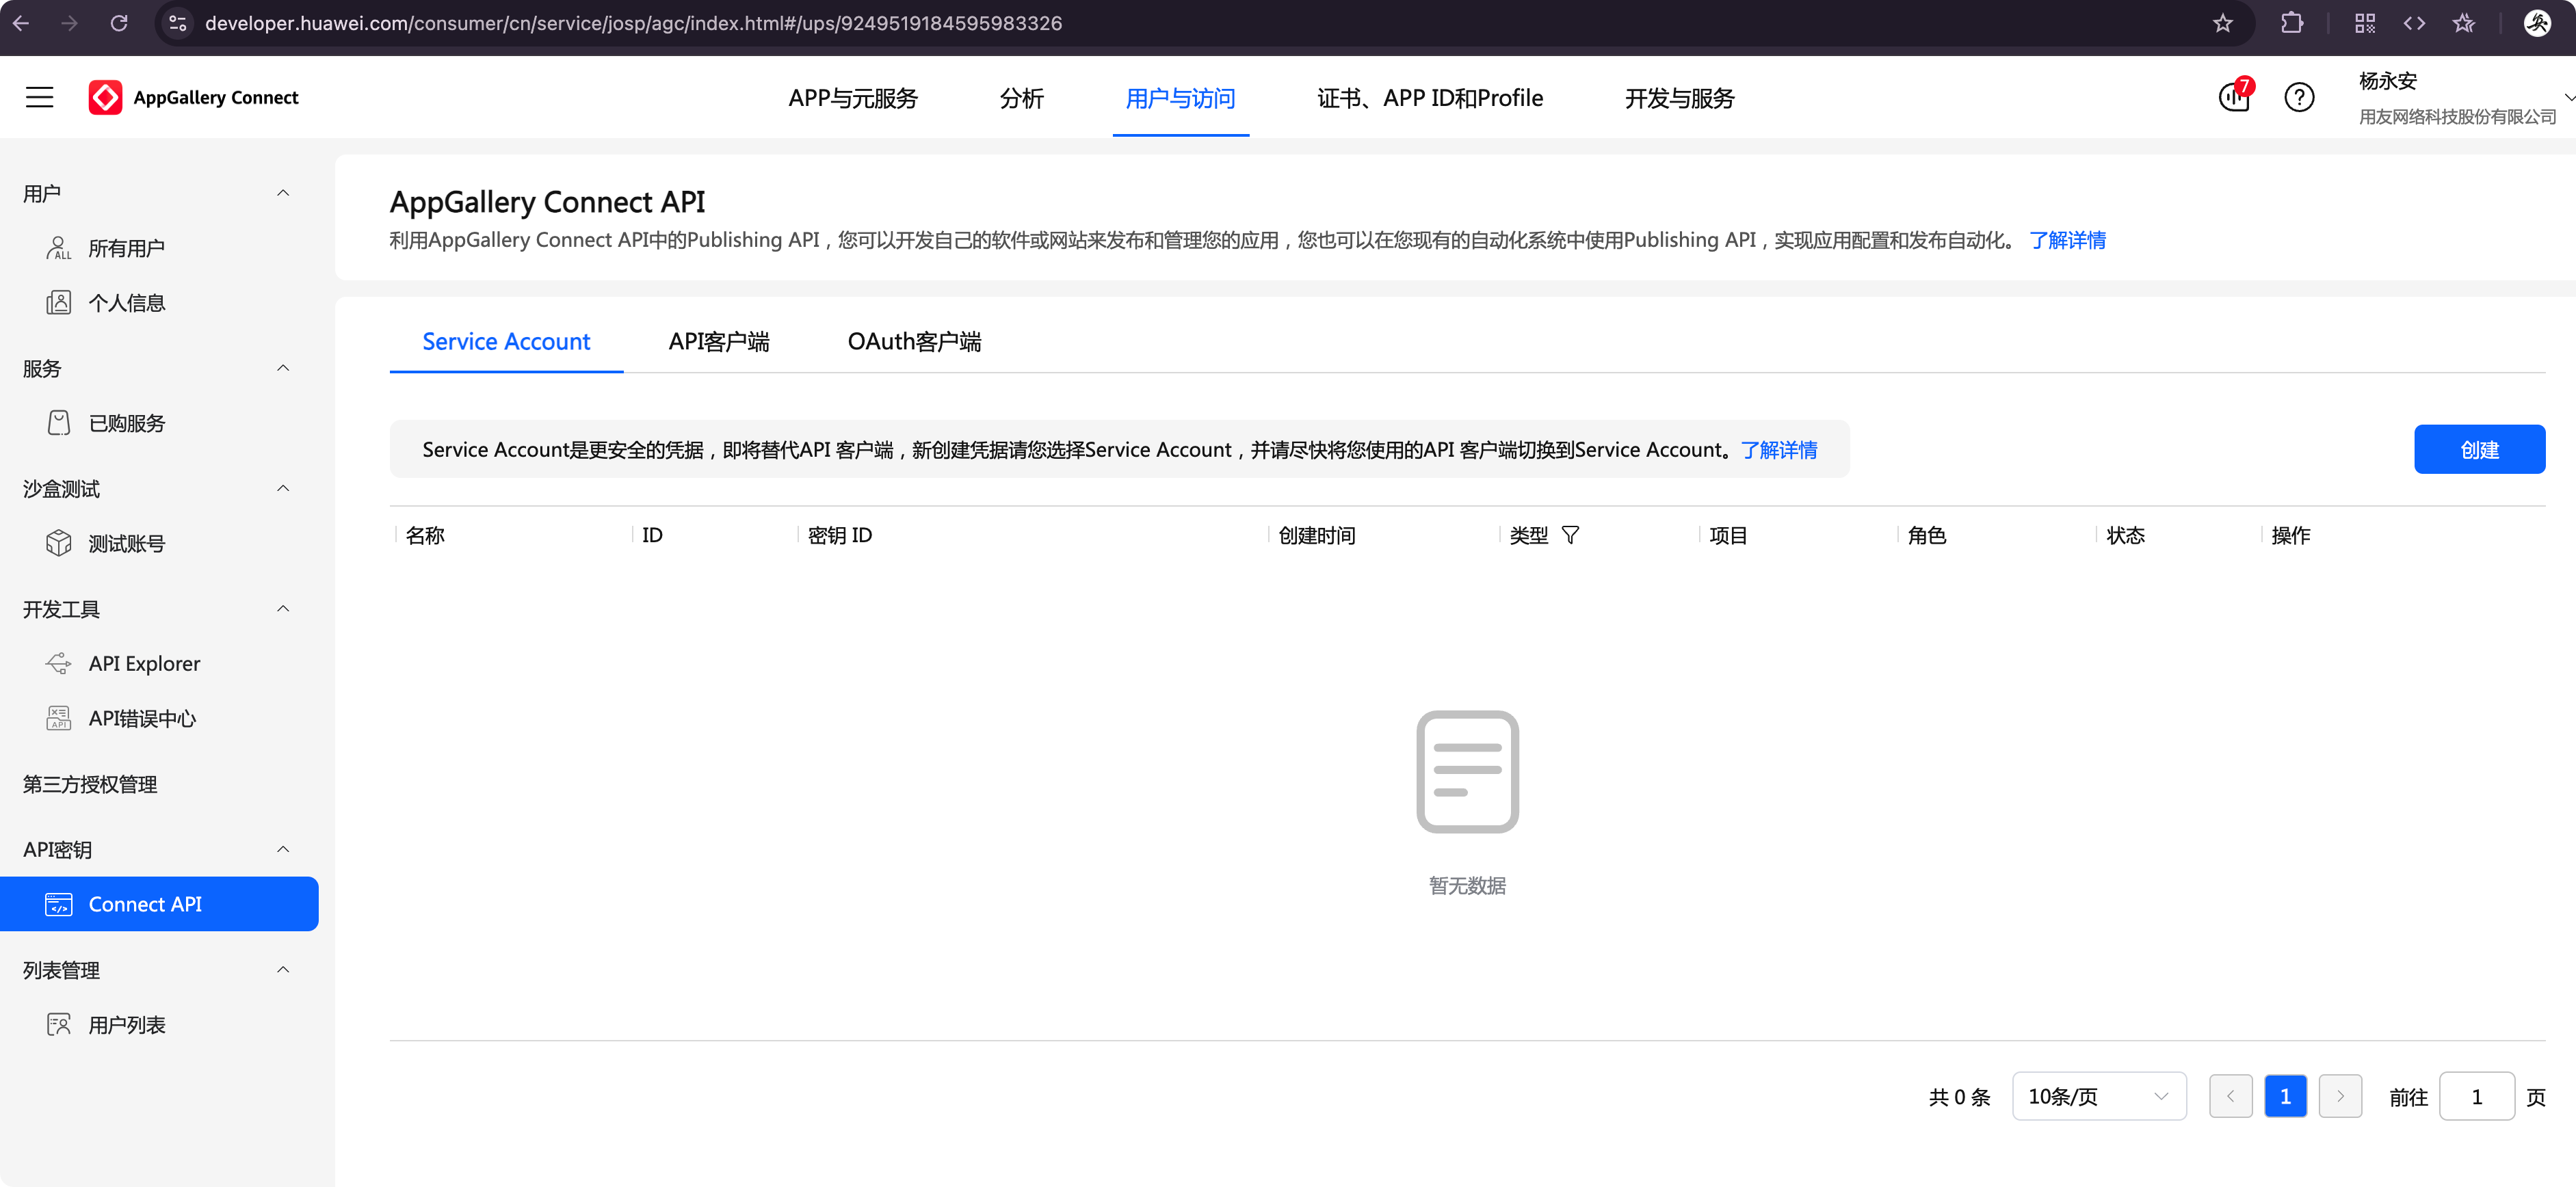This screenshot has width=2576, height=1187.
Task: Click the 创建 button
Action: [2479, 449]
